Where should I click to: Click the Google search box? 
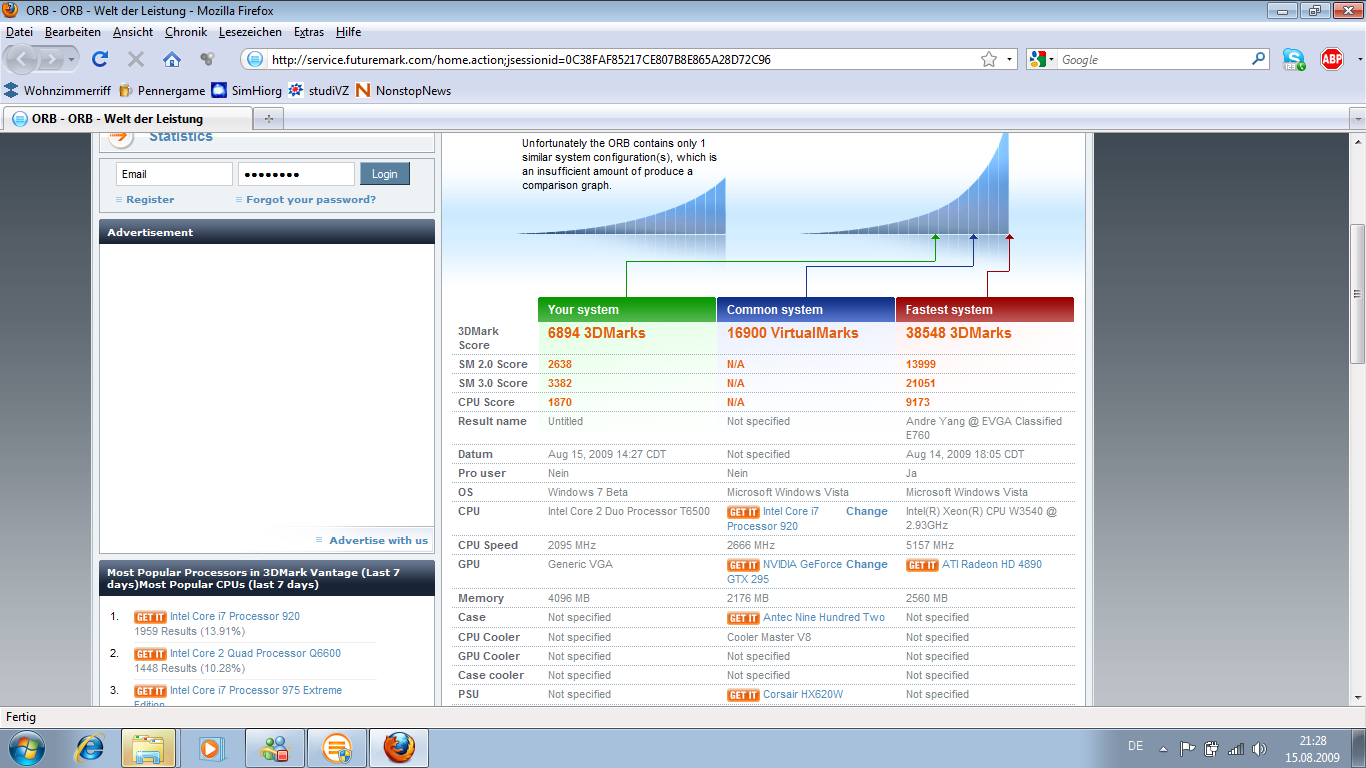(x=1153, y=60)
